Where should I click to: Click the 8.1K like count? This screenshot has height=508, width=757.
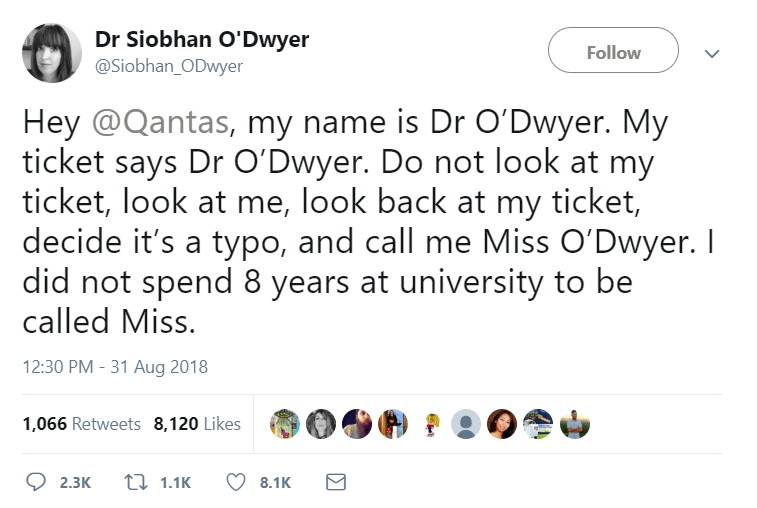(x=275, y=482)
